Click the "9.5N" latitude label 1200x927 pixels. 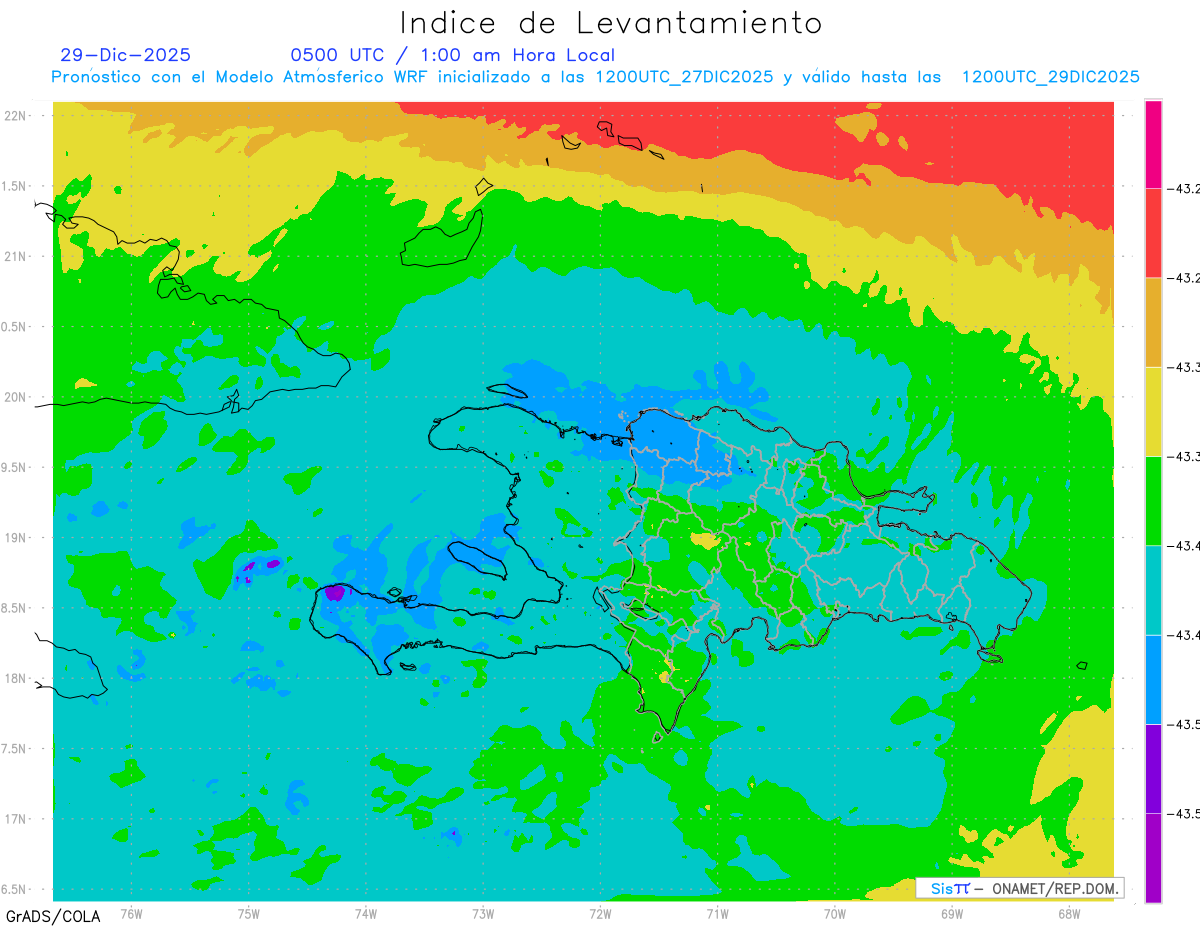(x=15, y=468)
